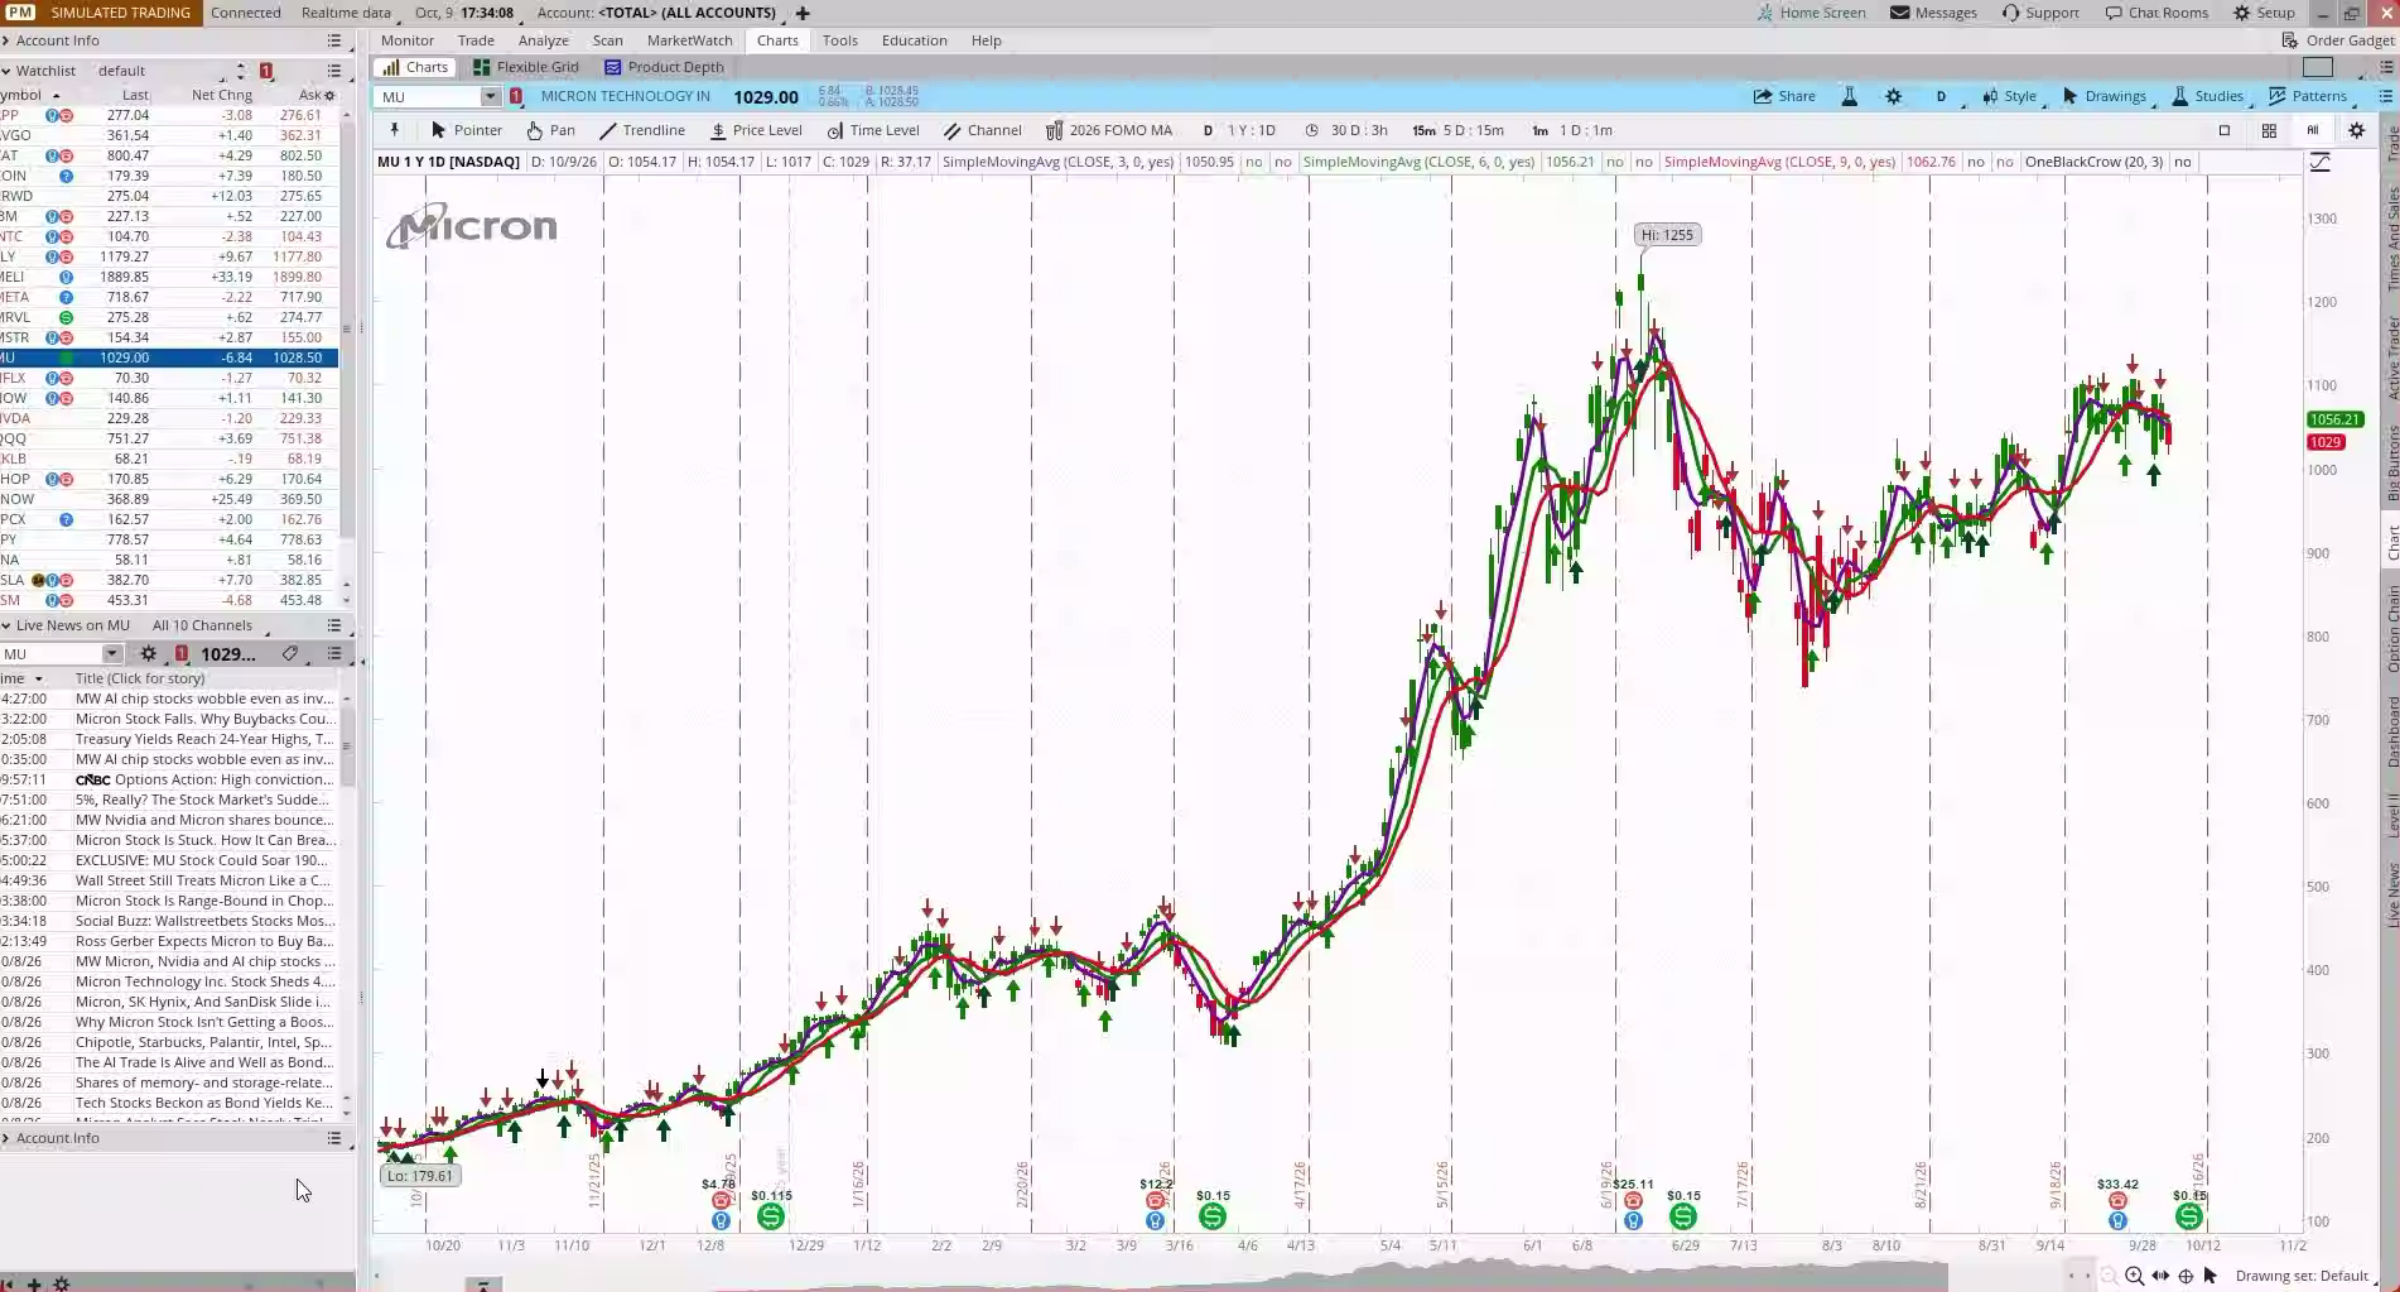This screenshot has height=1292, width=2400.
Task: Open drawing toolbar settings gear
Action: [2357, 130]
